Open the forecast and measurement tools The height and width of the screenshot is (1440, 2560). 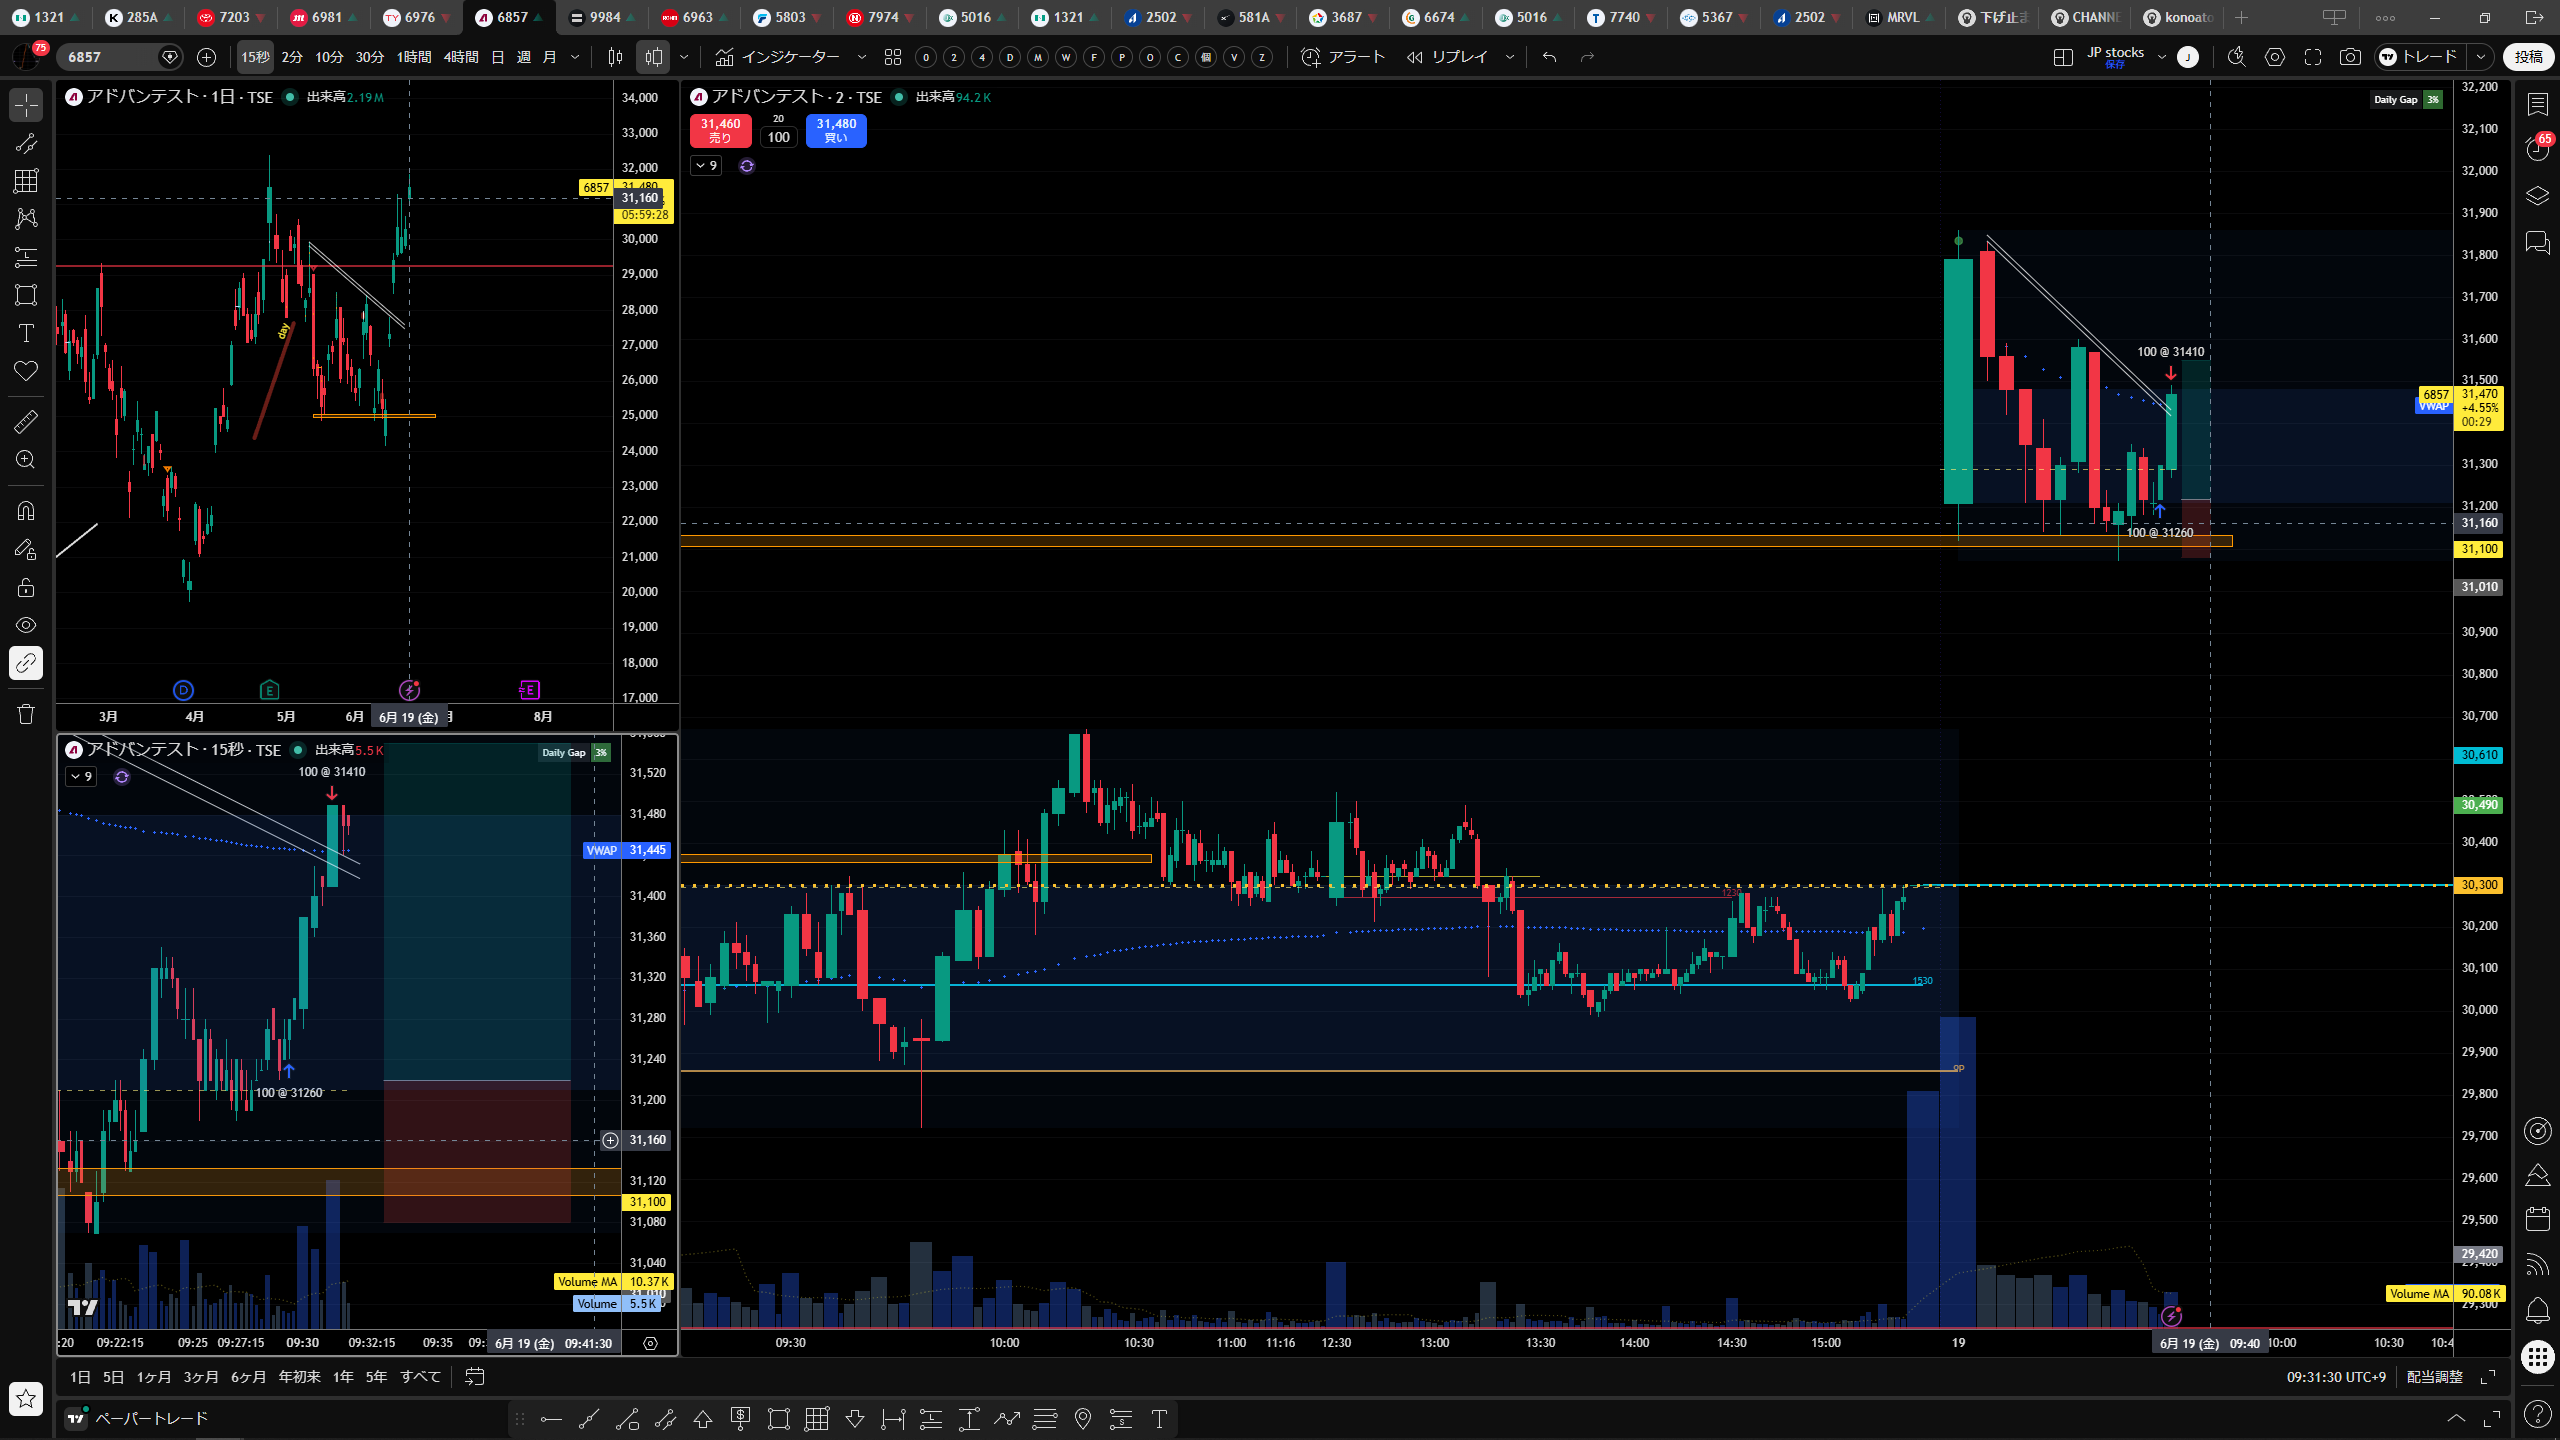[x=26, y=257]
